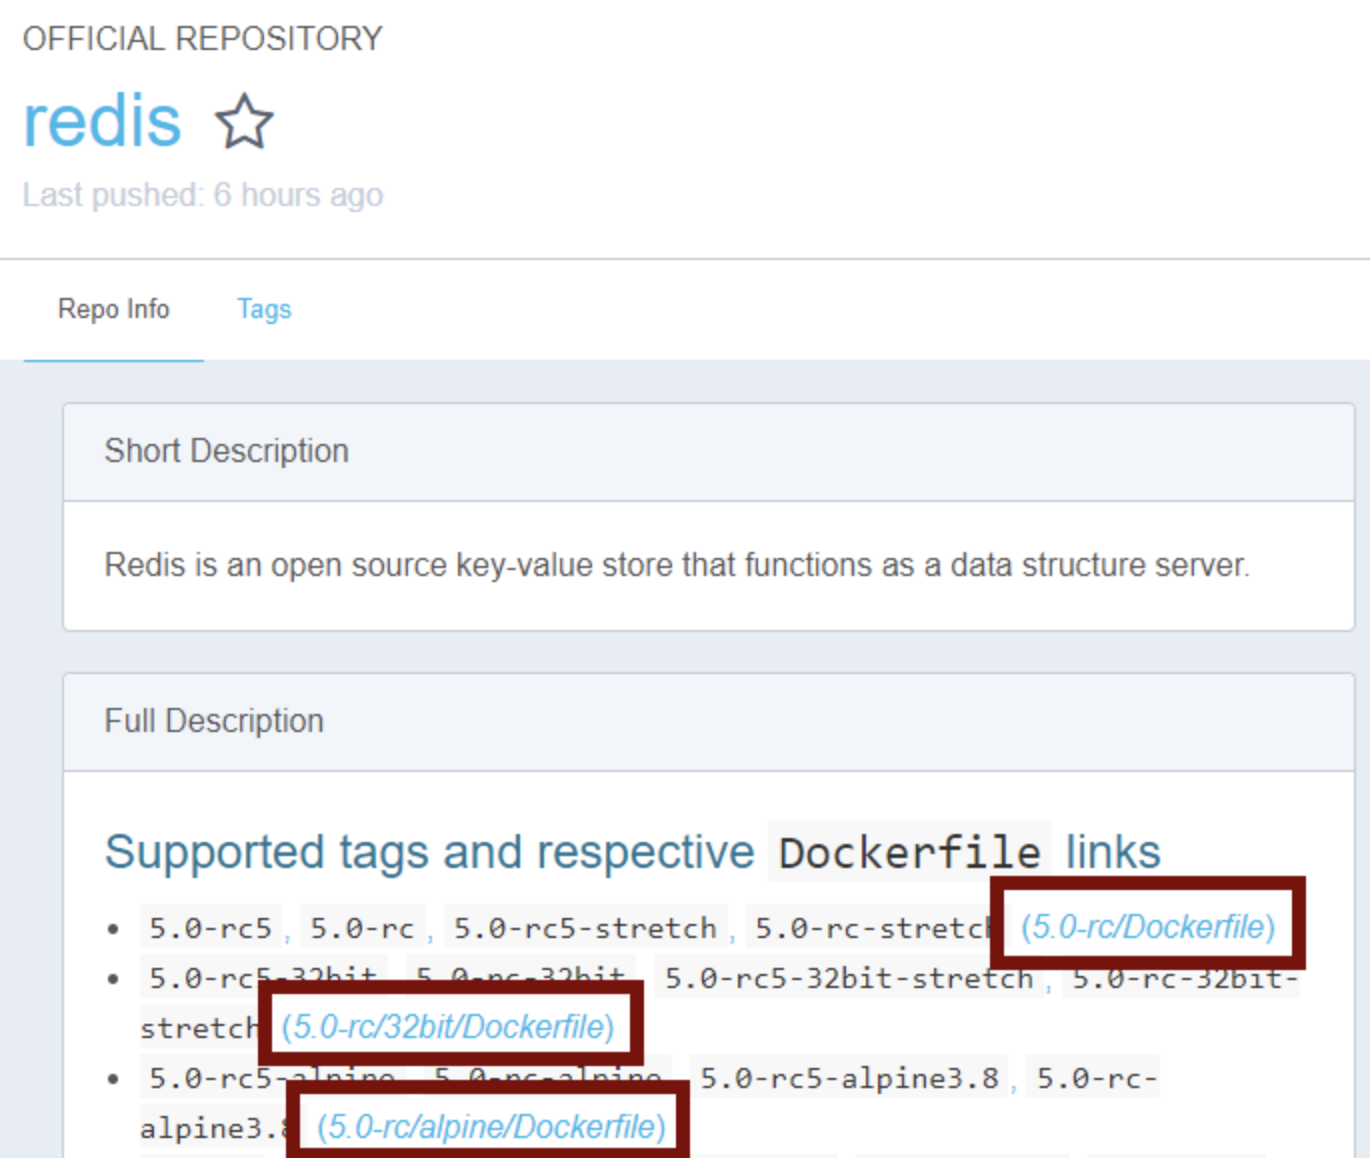Click the Short Description panel header

[227, 451]
